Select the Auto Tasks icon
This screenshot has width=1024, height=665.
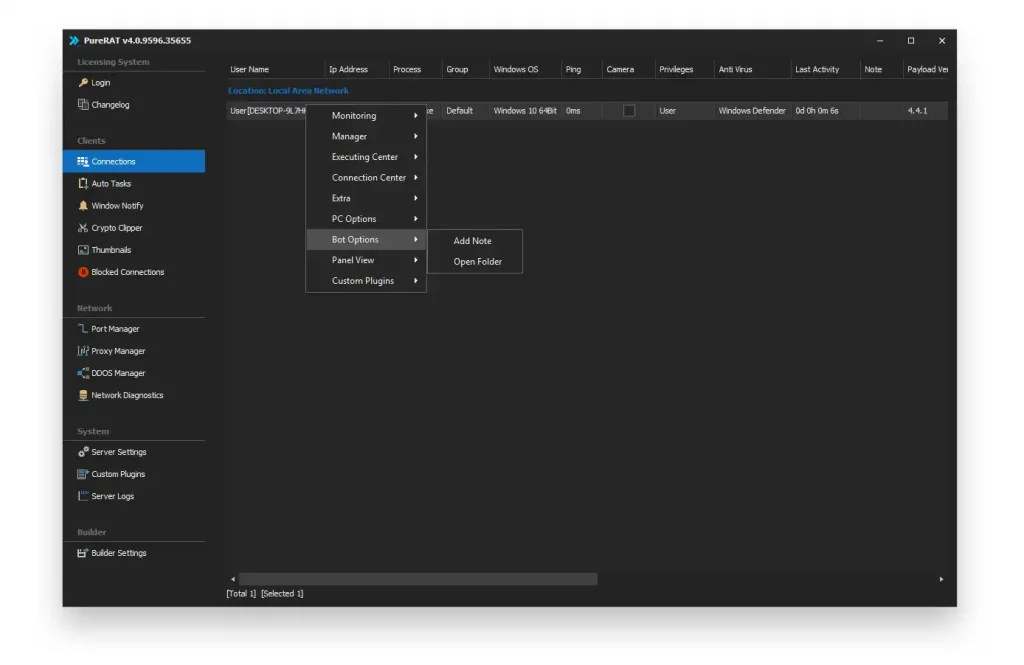point(83,184)
